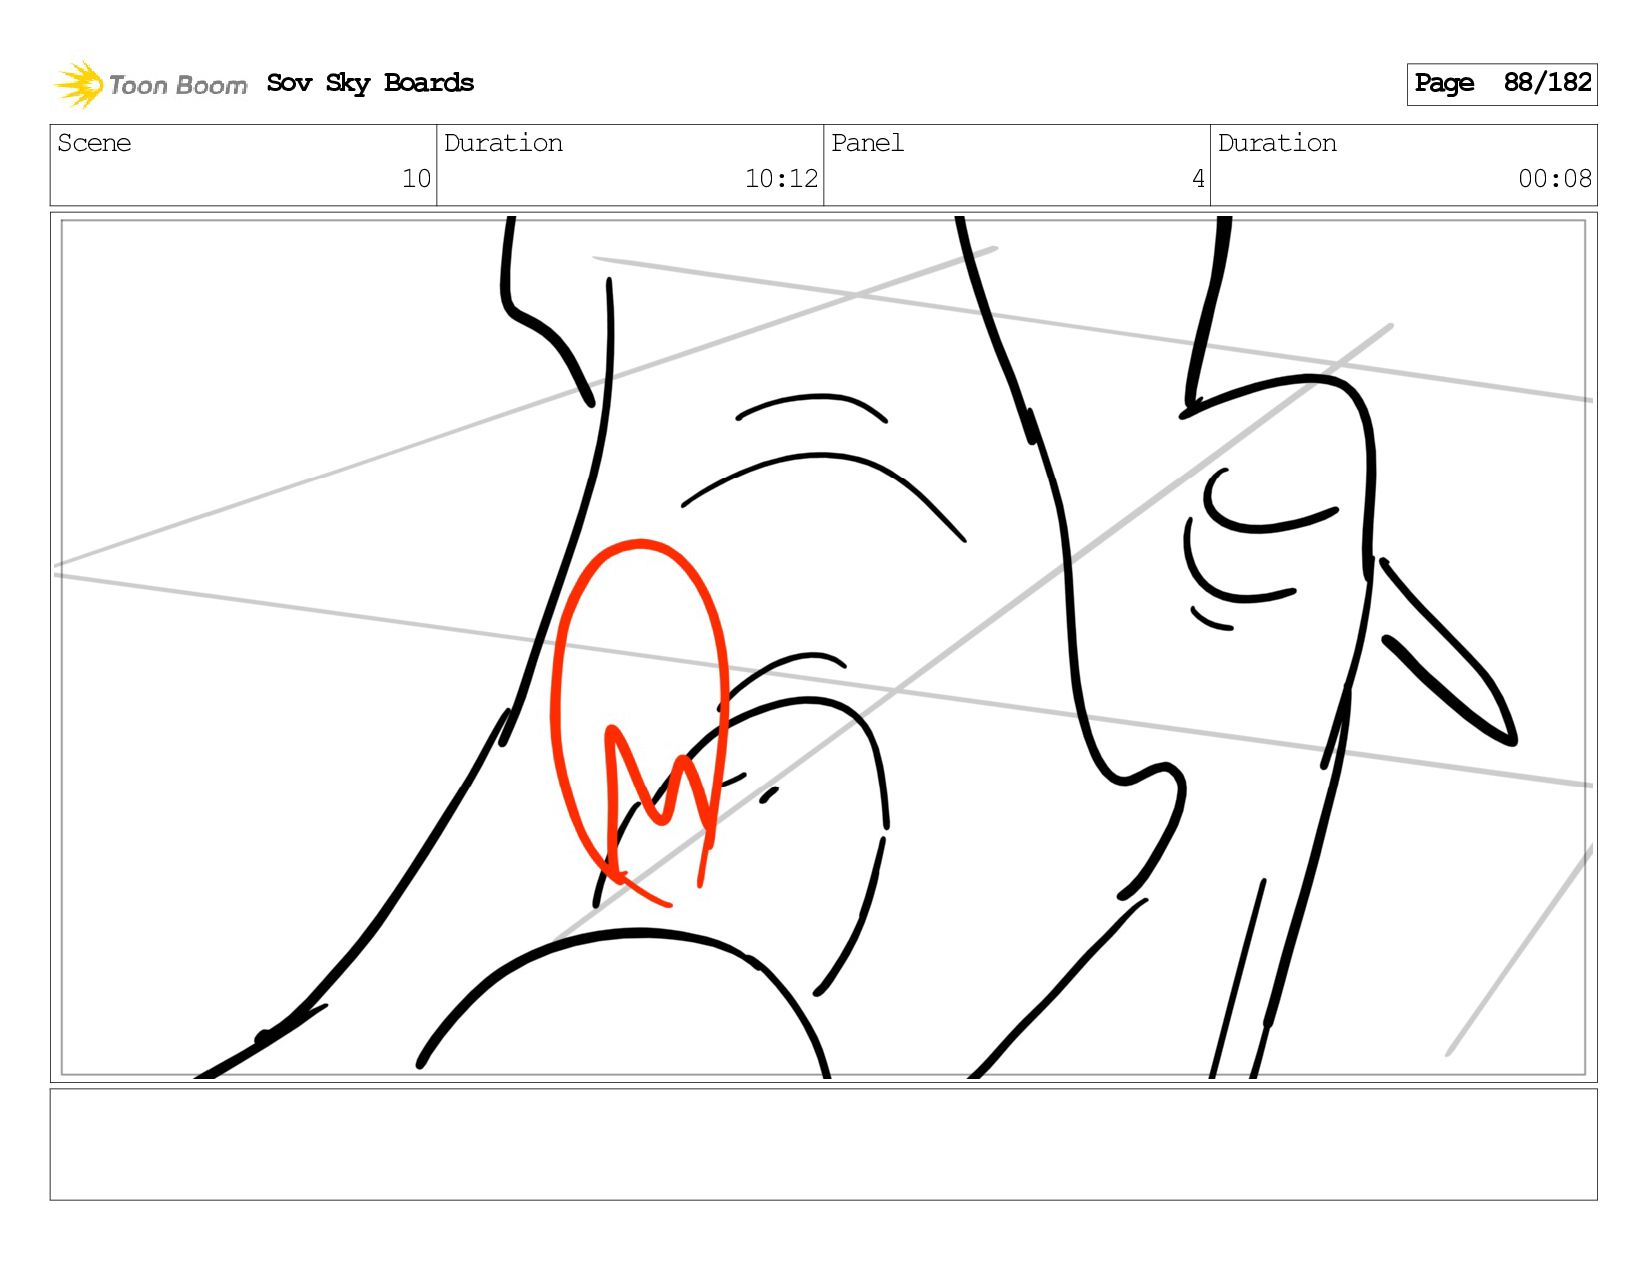The width and height of the screenshot is (1650, 1275).
Task: Click the empty notes box below panel
Action: [x=823, y=1144]
